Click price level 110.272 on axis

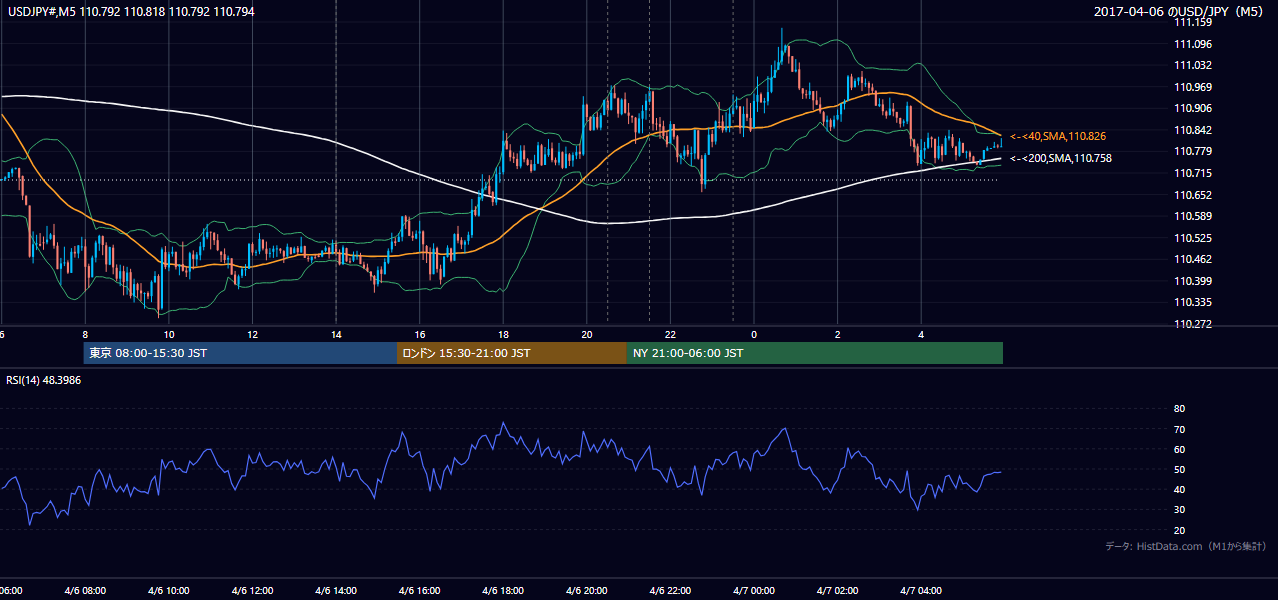tap(1193, 324)
